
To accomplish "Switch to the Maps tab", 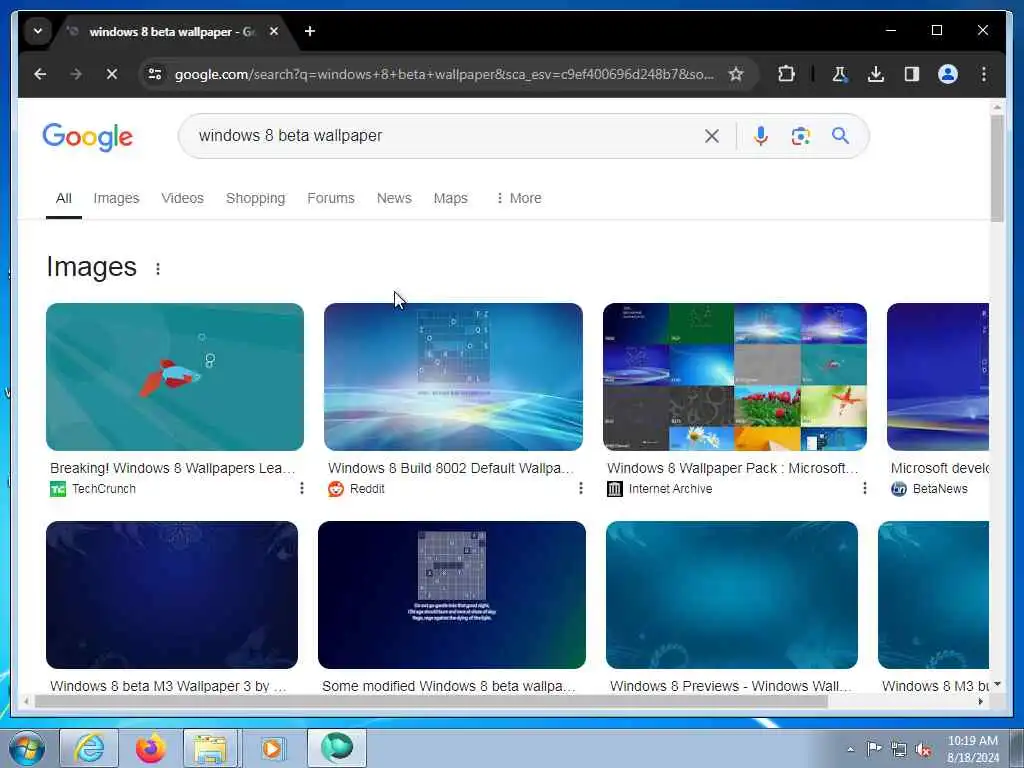I will pyautogui.click(x=451, y=198).
